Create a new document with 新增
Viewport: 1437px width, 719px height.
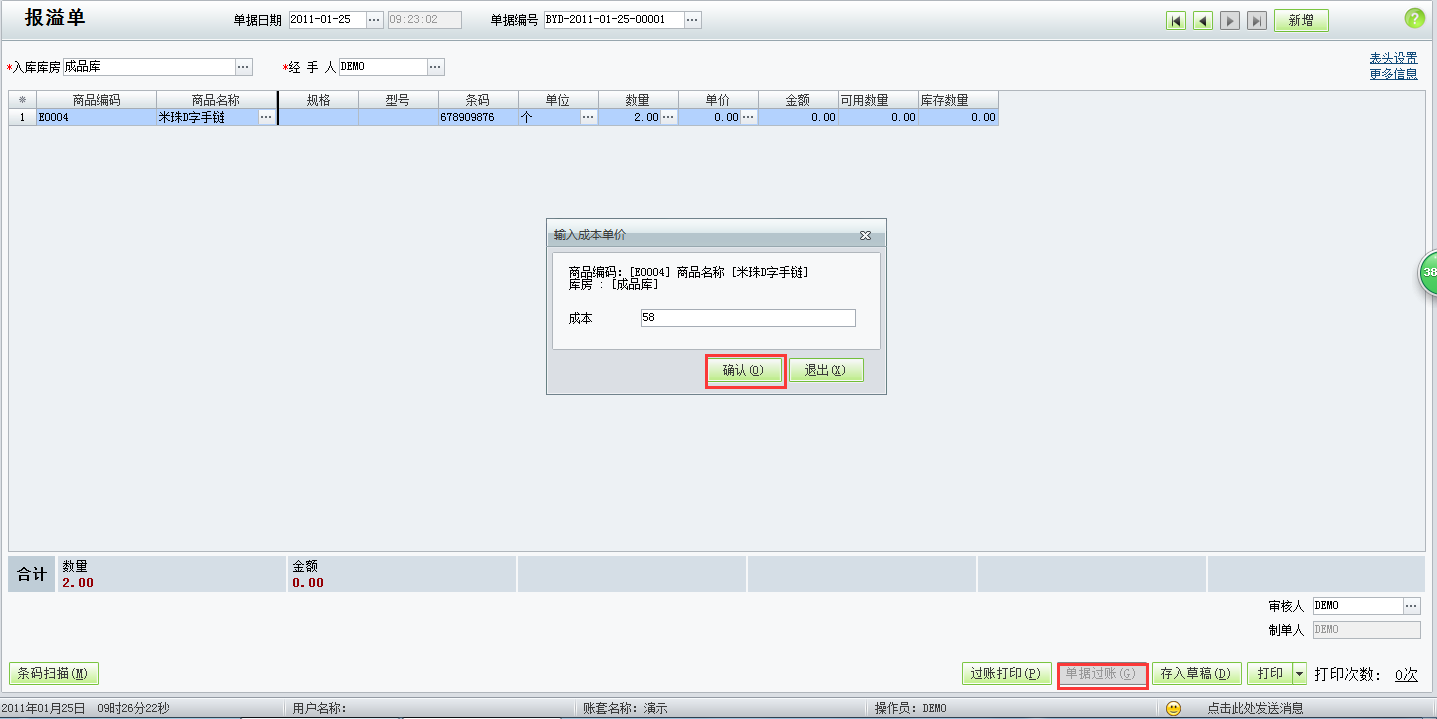pos(1301,19)
